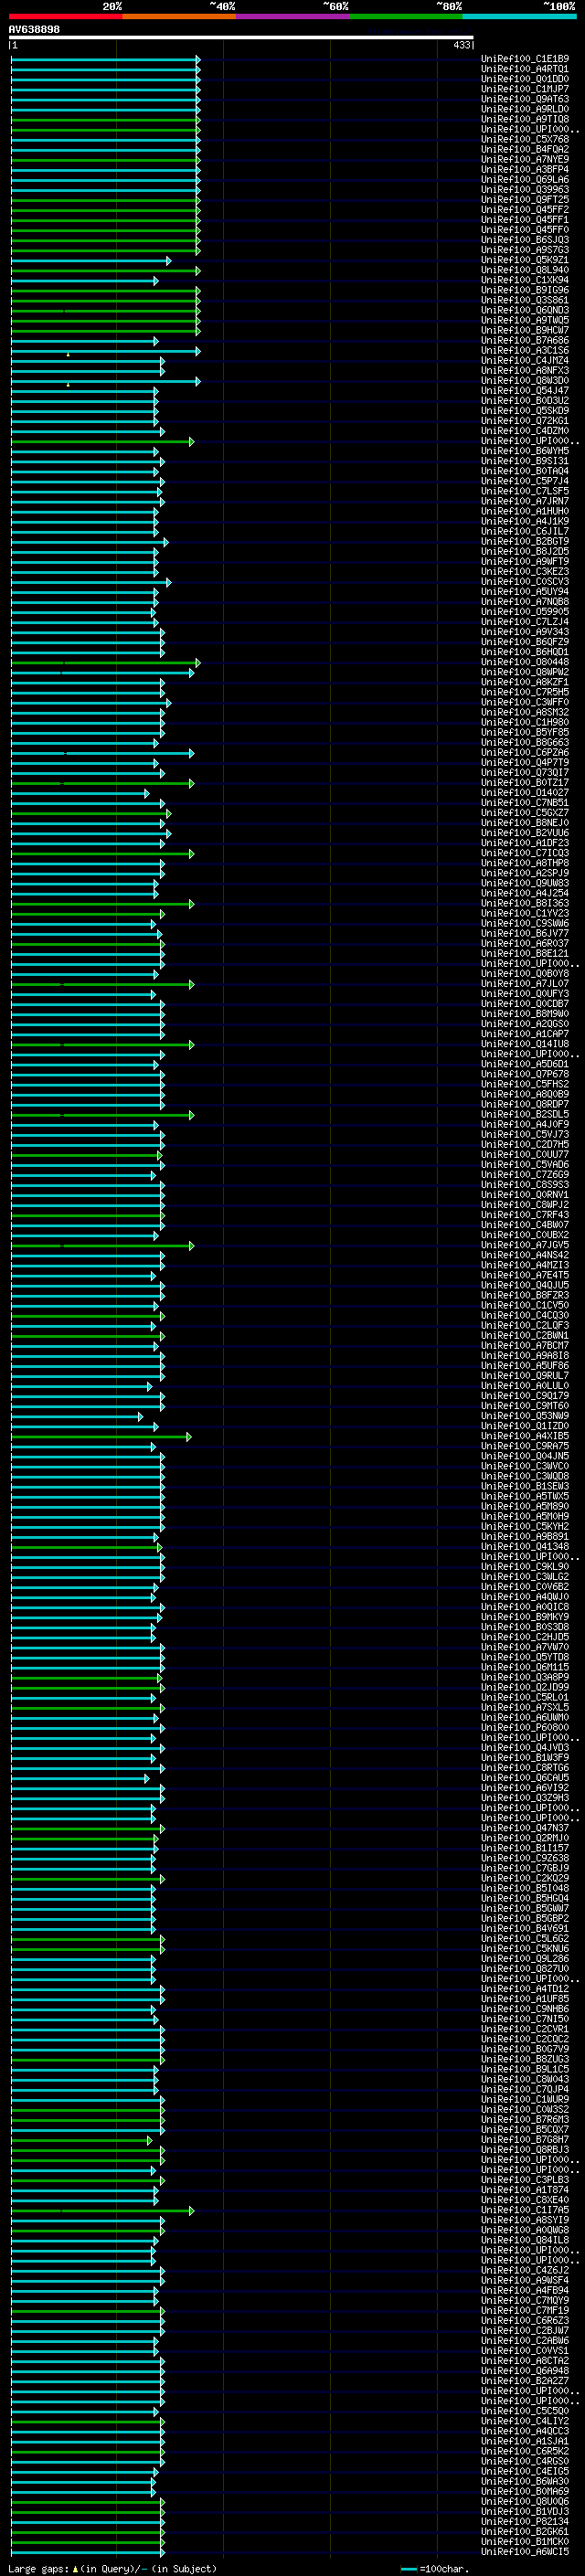Select hit label UniRef100_B9IG96
The image size is (585, 2576).
(525, 290)
